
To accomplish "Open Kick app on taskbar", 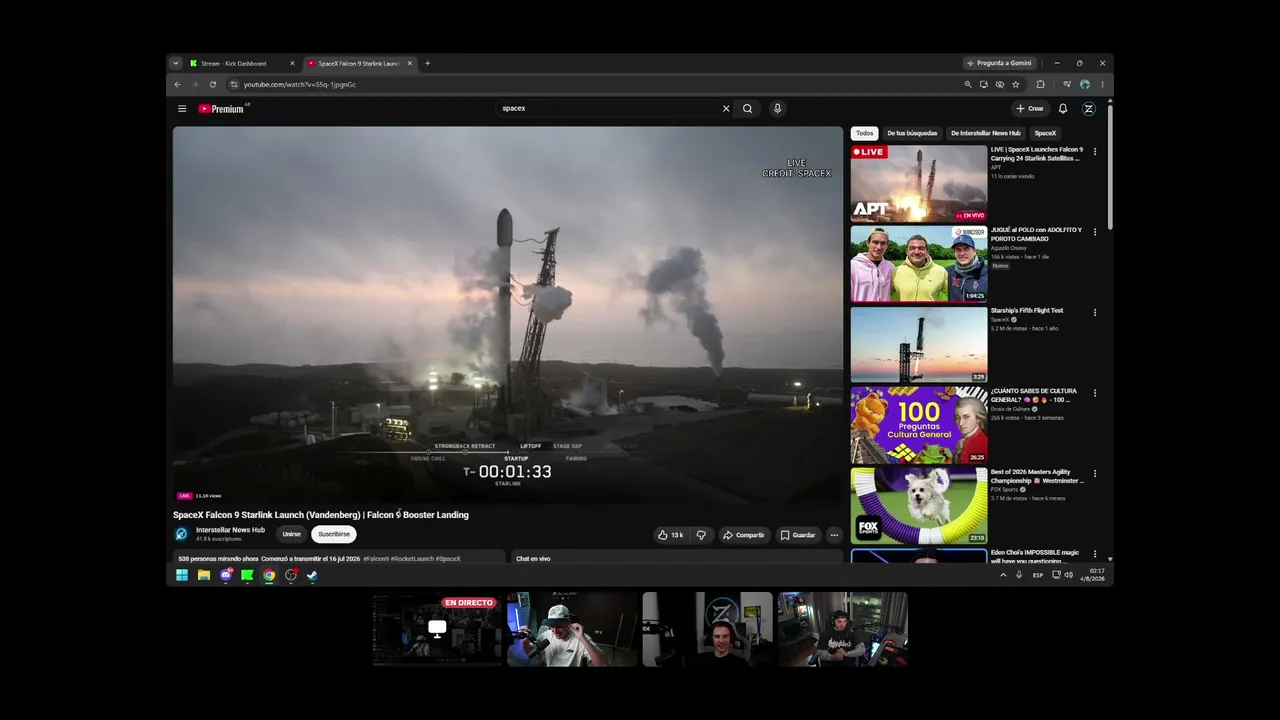I will (247, 575).
